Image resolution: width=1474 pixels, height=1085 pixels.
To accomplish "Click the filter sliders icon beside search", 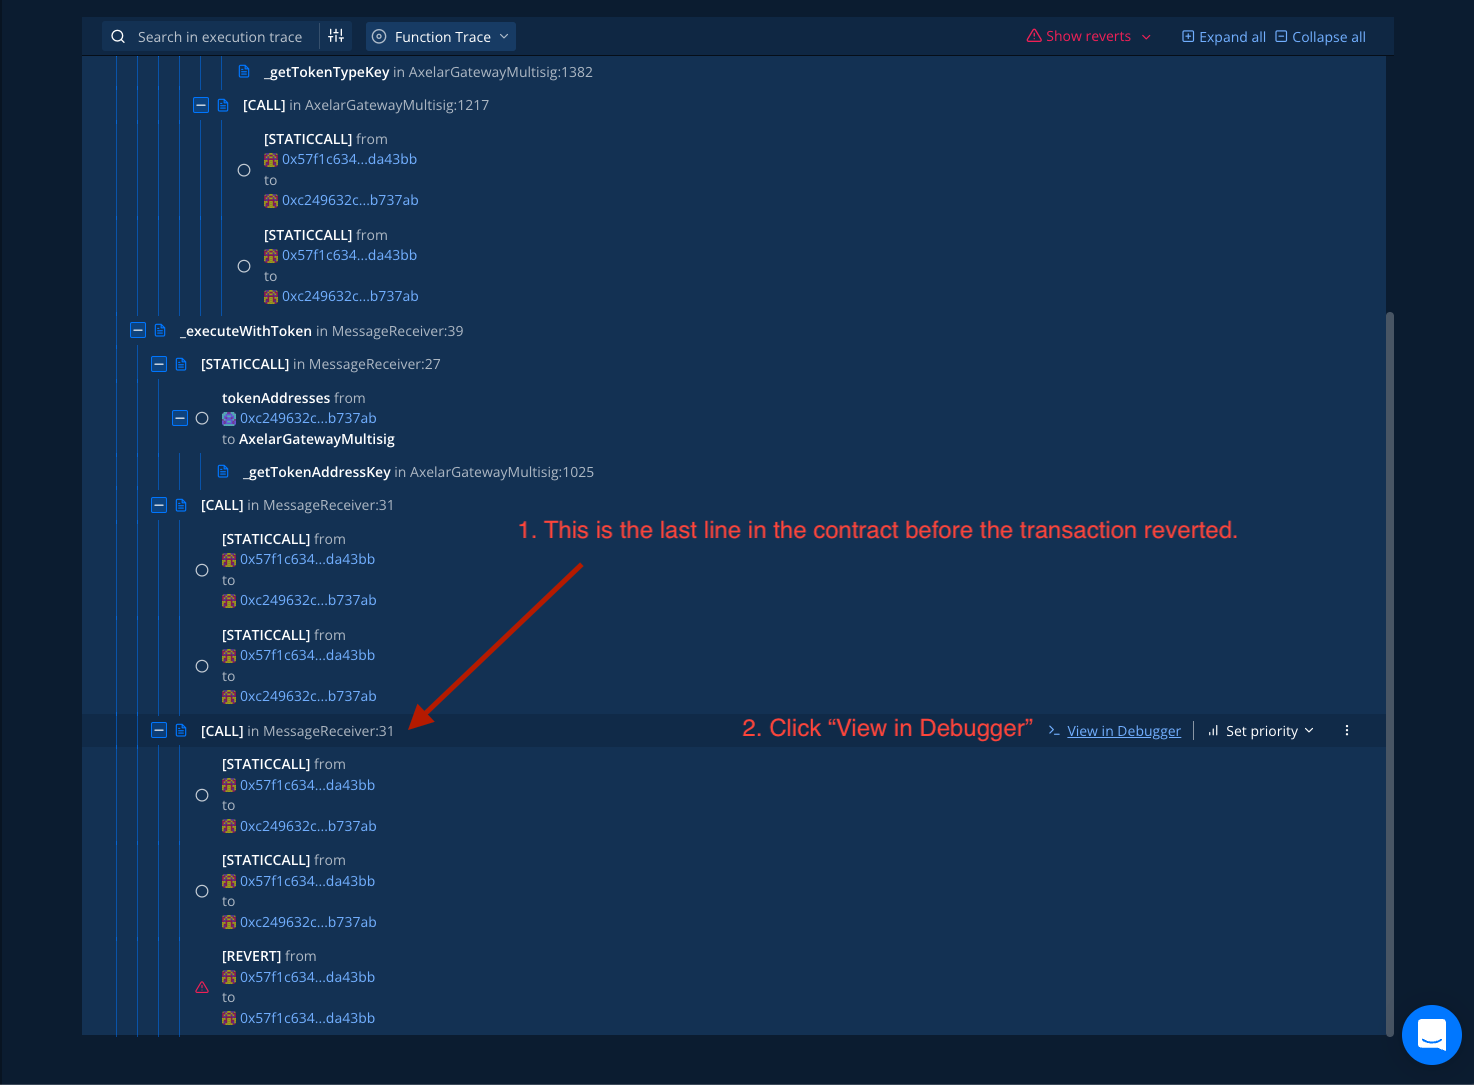I will (336, 36).
